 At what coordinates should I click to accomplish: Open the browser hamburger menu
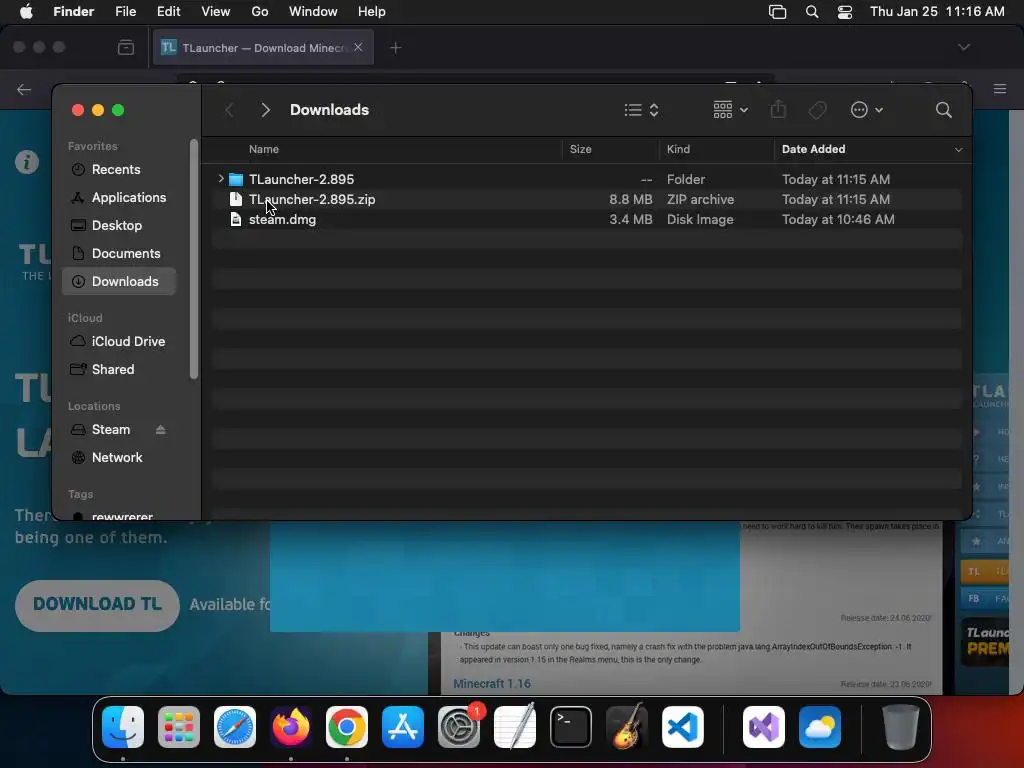coord(999,89)
